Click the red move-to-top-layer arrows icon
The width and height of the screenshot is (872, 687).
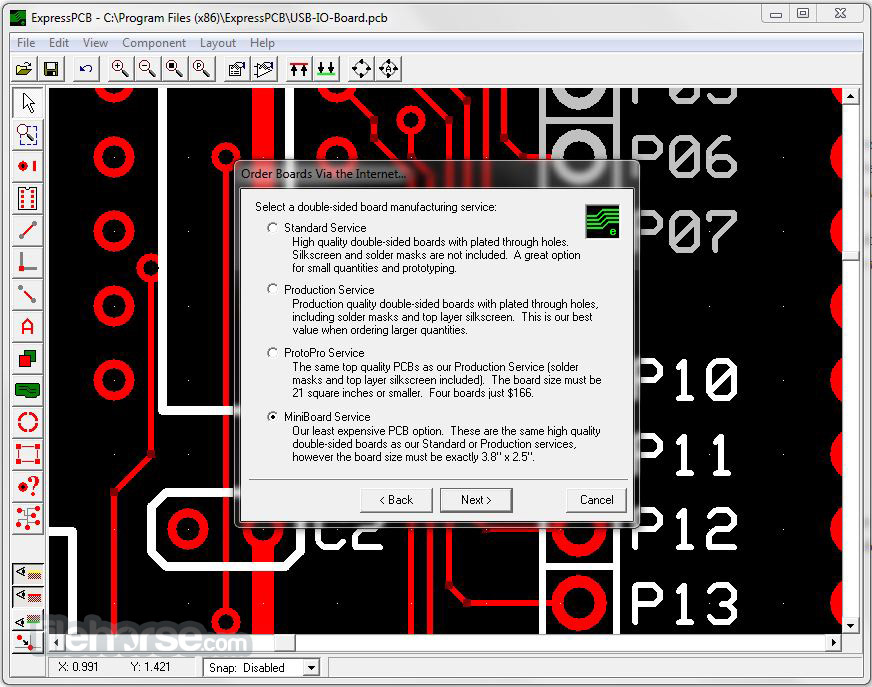coord(299,69)
